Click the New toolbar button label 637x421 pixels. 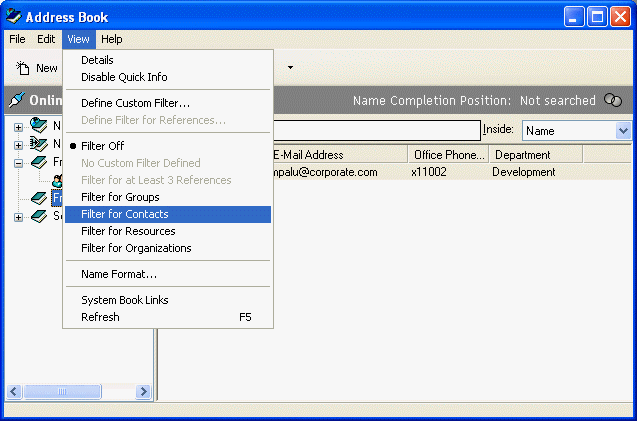(47, 68)
